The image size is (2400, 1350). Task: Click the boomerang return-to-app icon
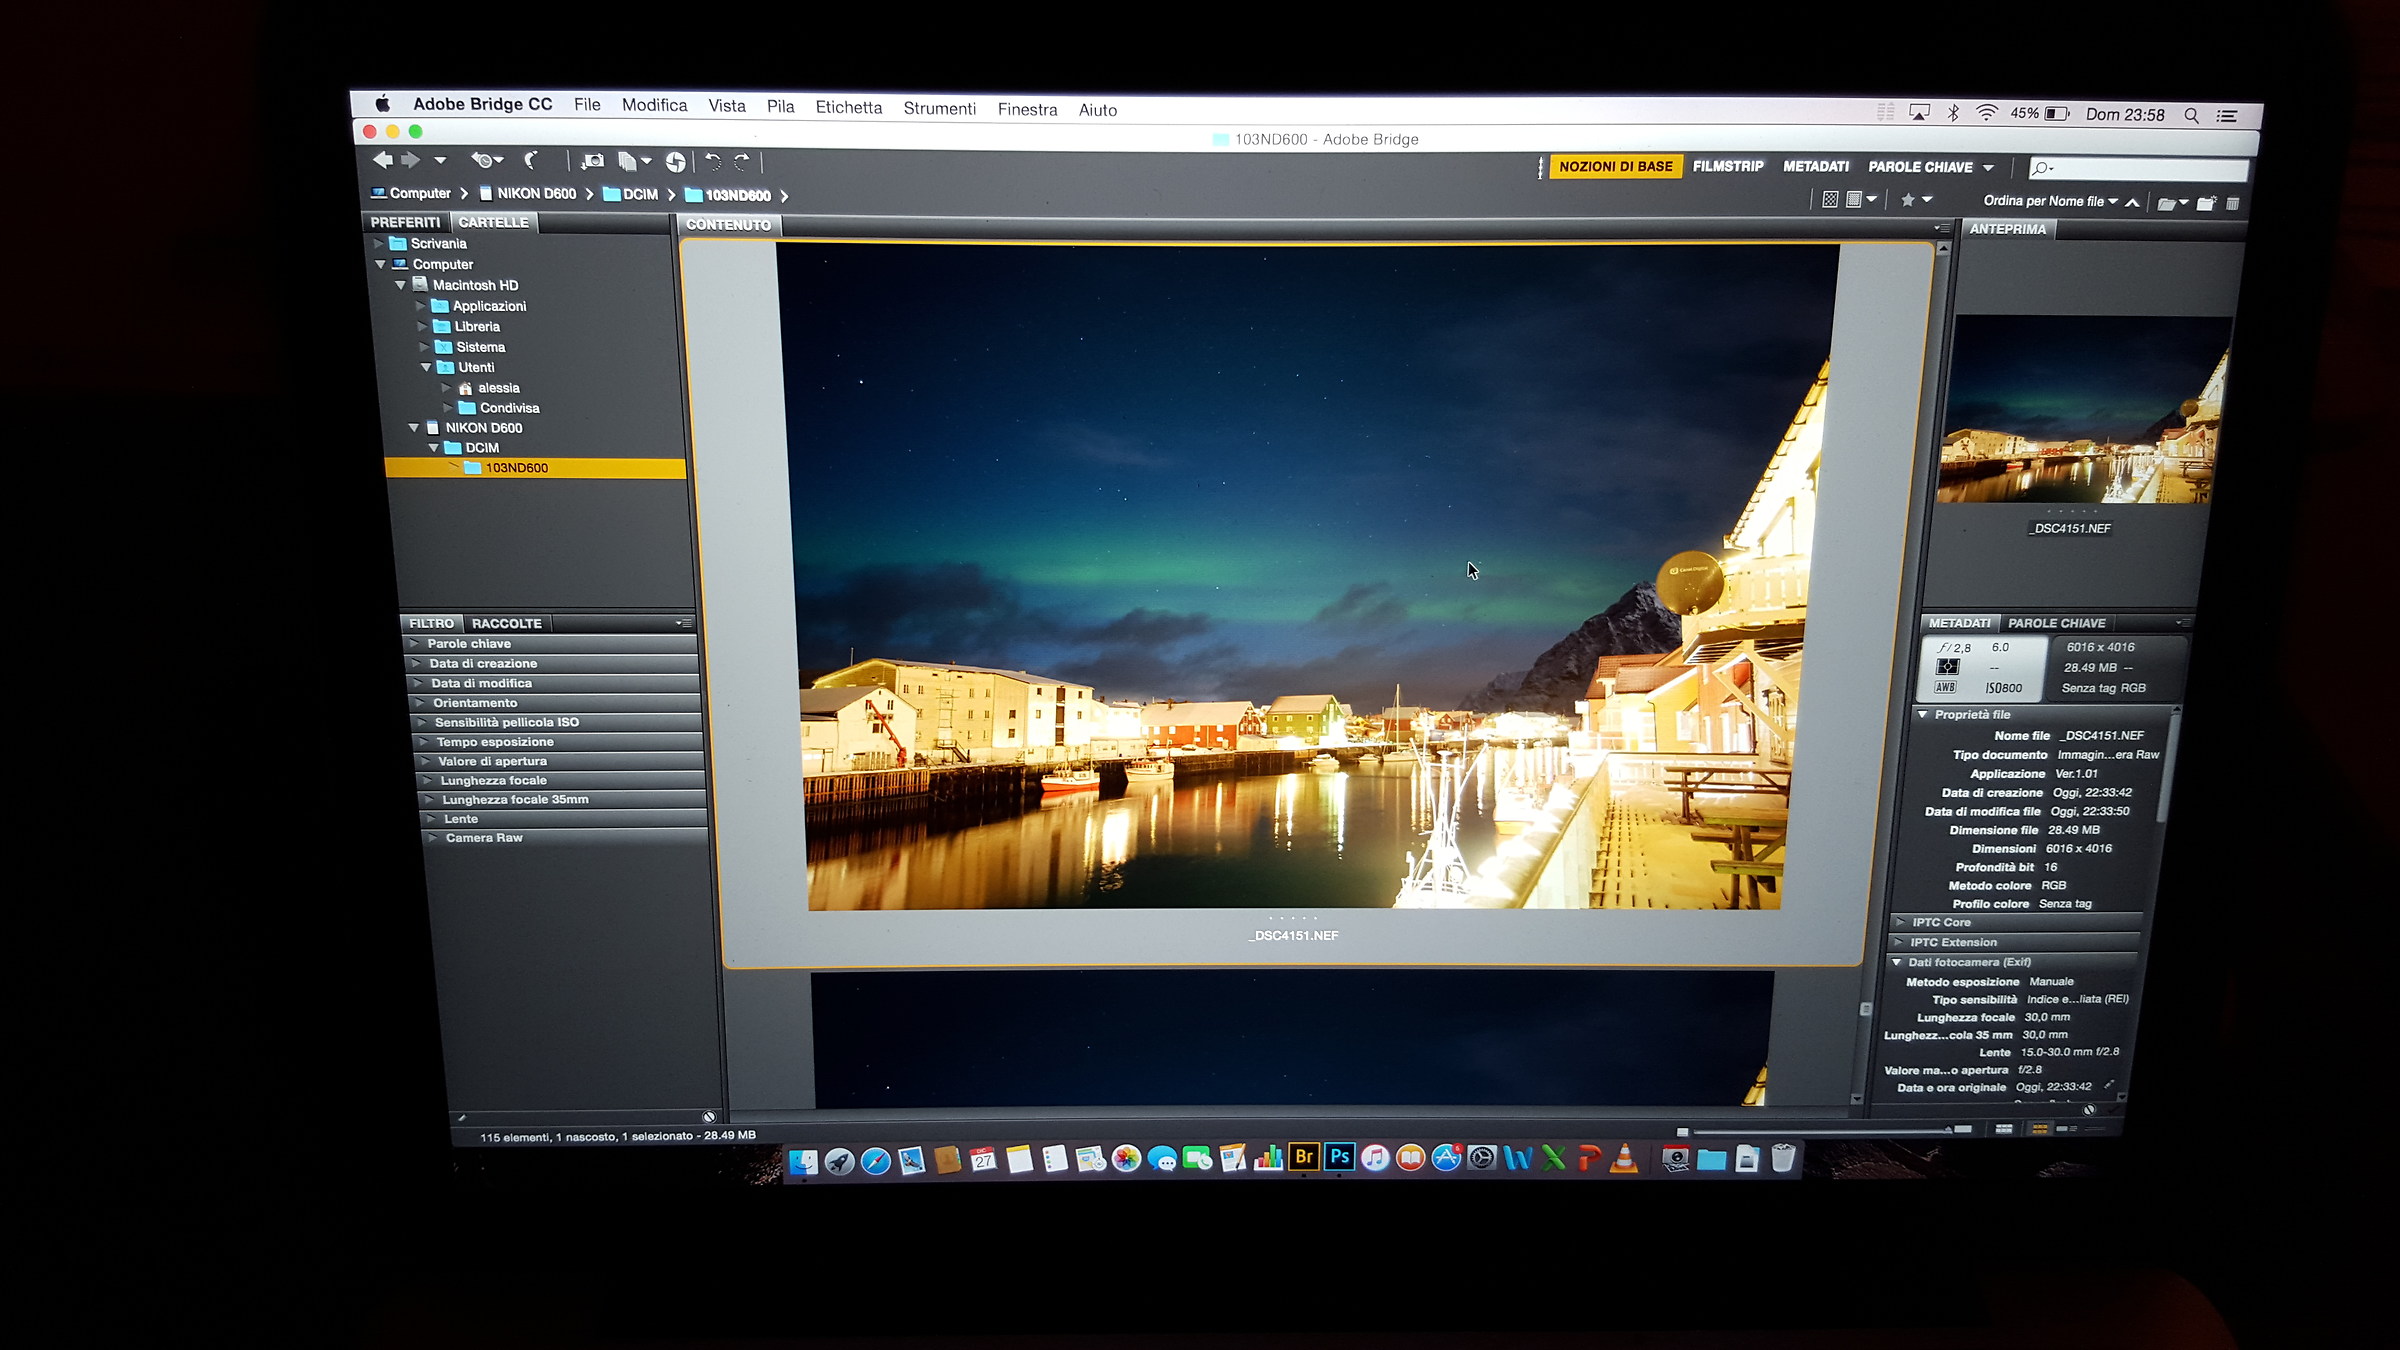[x=531, y=160]
